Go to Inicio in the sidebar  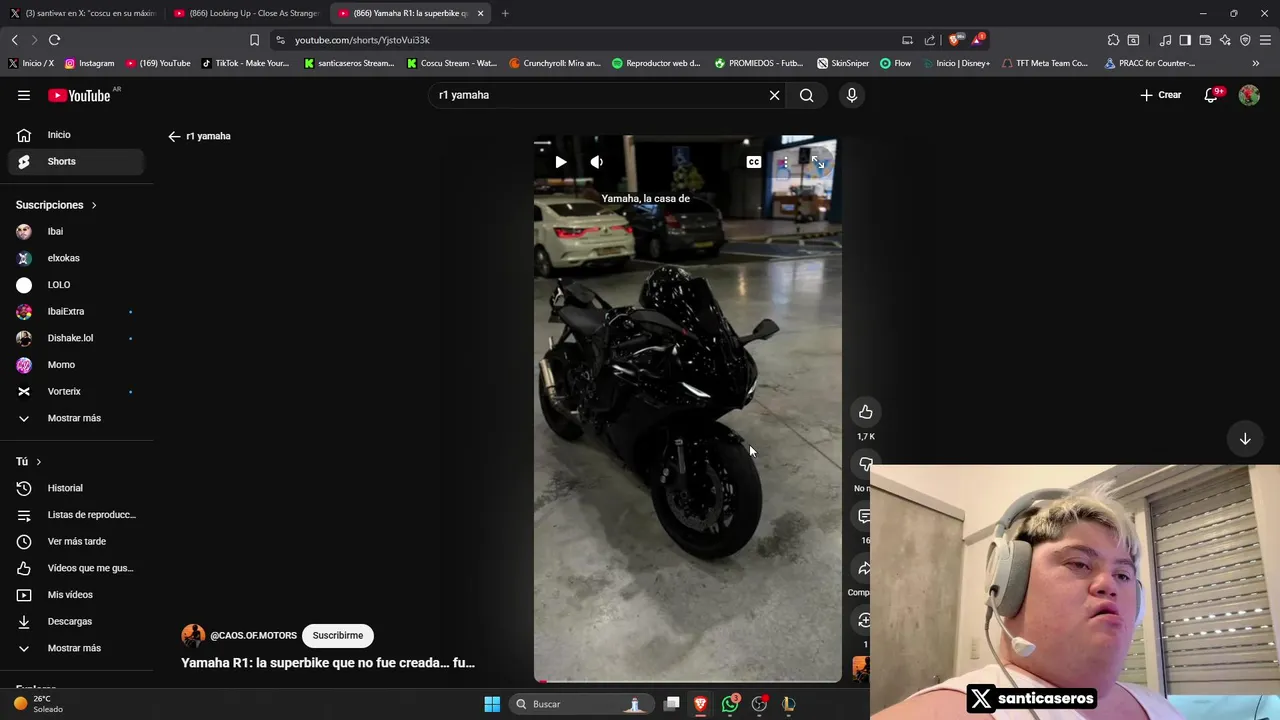[76, 135]
